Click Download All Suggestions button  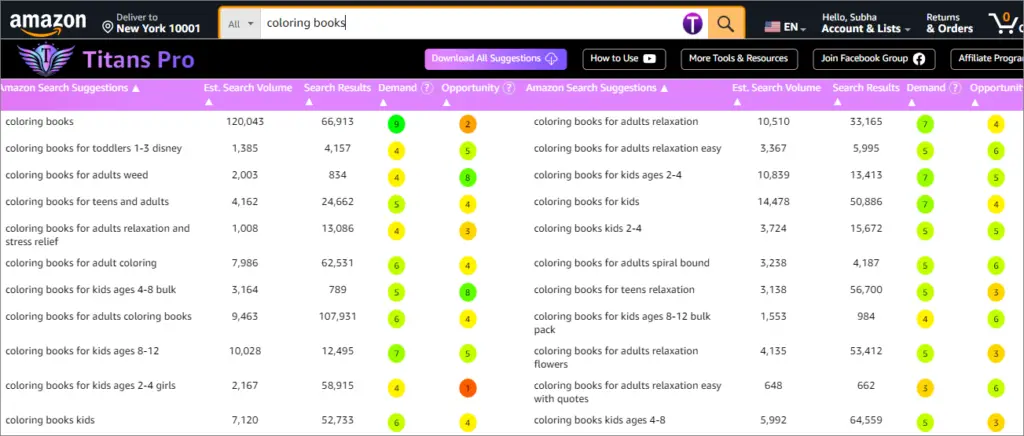pyautogui.click(x=496, y=59)
